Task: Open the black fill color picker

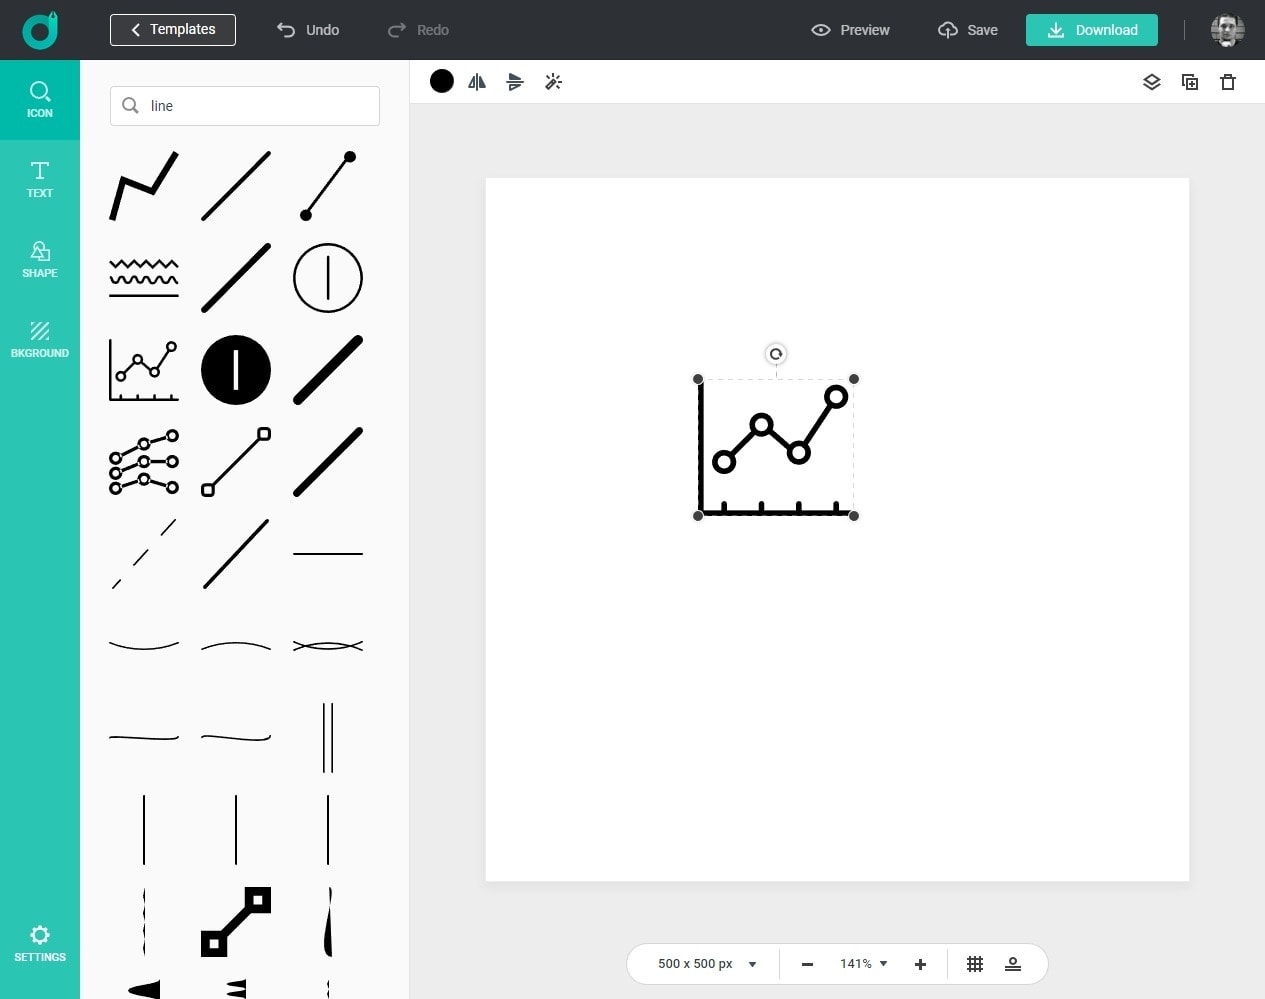Action: pos(442,82)
